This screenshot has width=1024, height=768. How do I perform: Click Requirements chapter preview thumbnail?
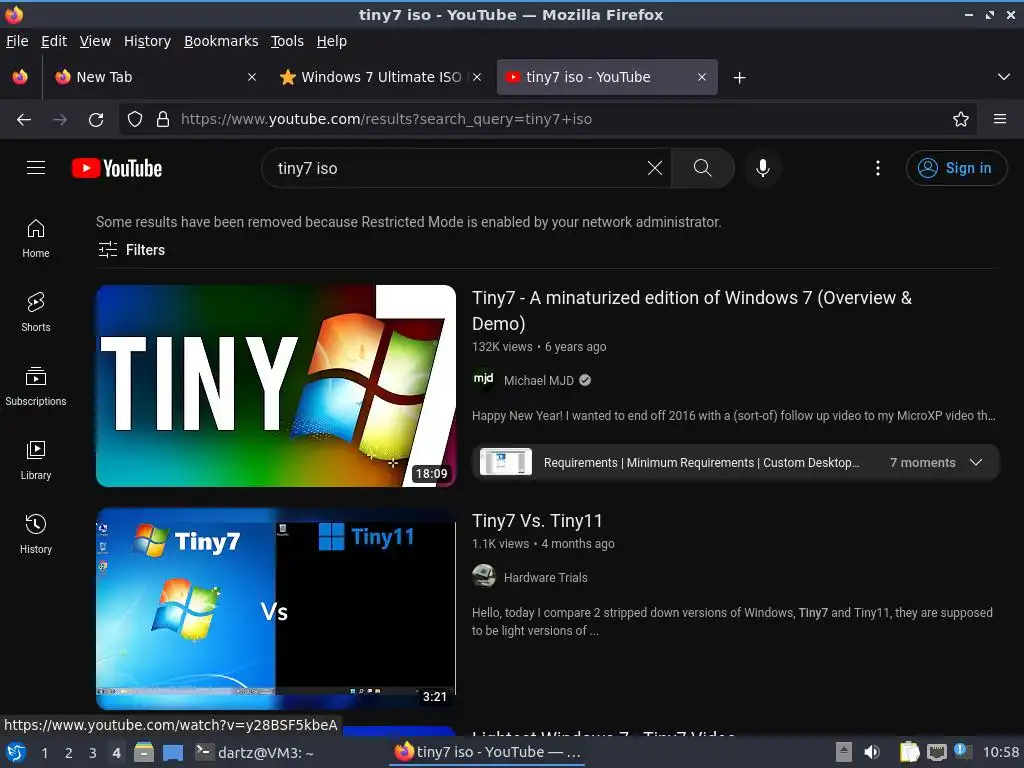[x=505, y=462]
